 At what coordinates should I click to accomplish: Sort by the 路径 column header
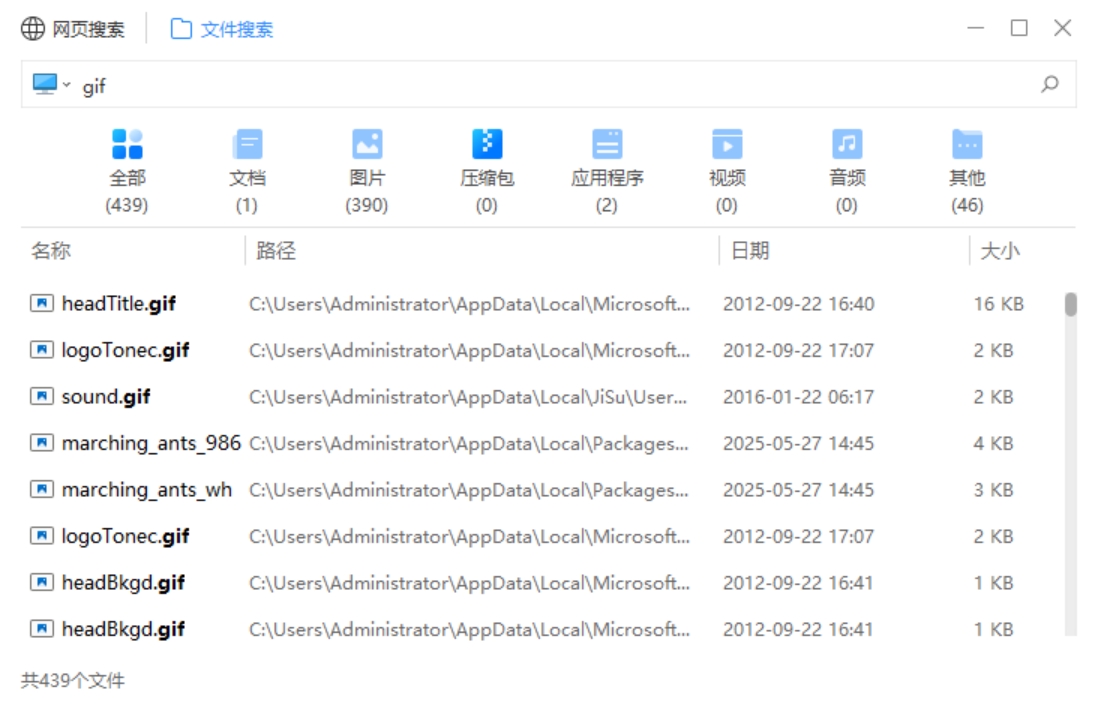pyautogui.click(x=276, y=251)
